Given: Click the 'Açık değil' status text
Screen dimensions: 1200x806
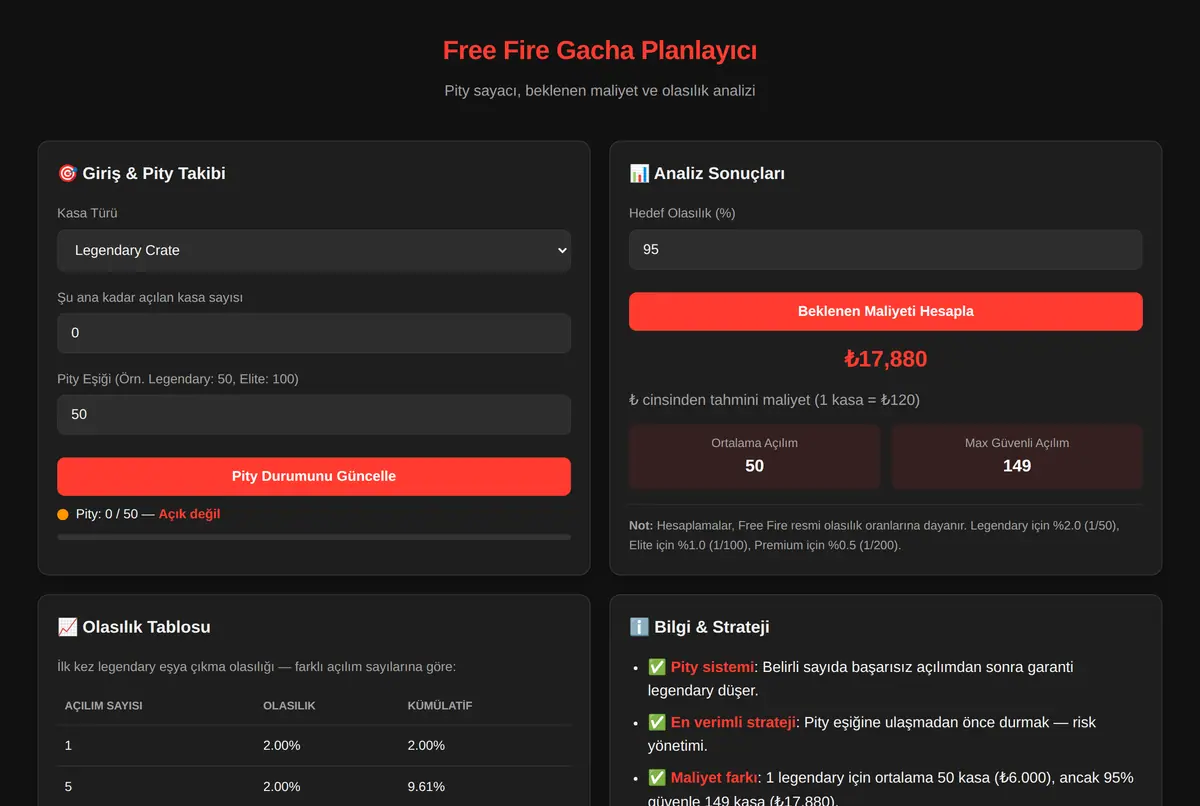Looking at the screenshot, I should [x=189, y=514].
